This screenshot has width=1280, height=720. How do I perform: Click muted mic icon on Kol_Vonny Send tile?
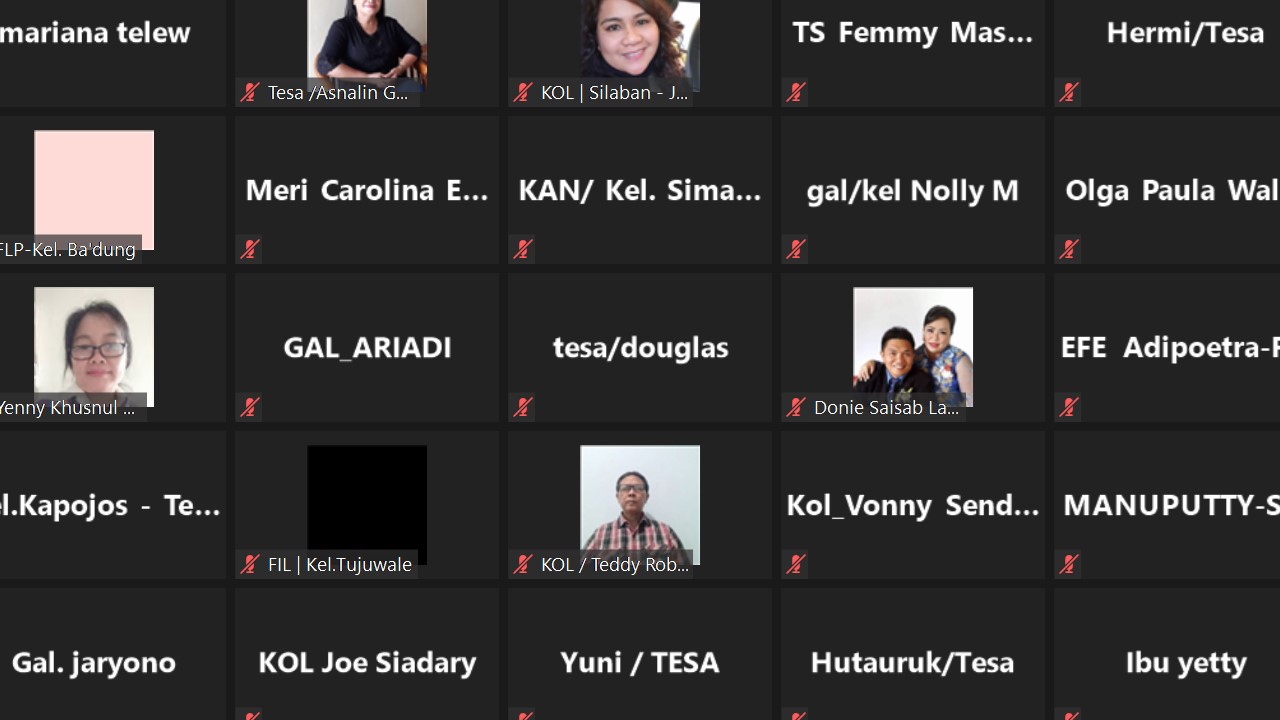coord(796,565)
